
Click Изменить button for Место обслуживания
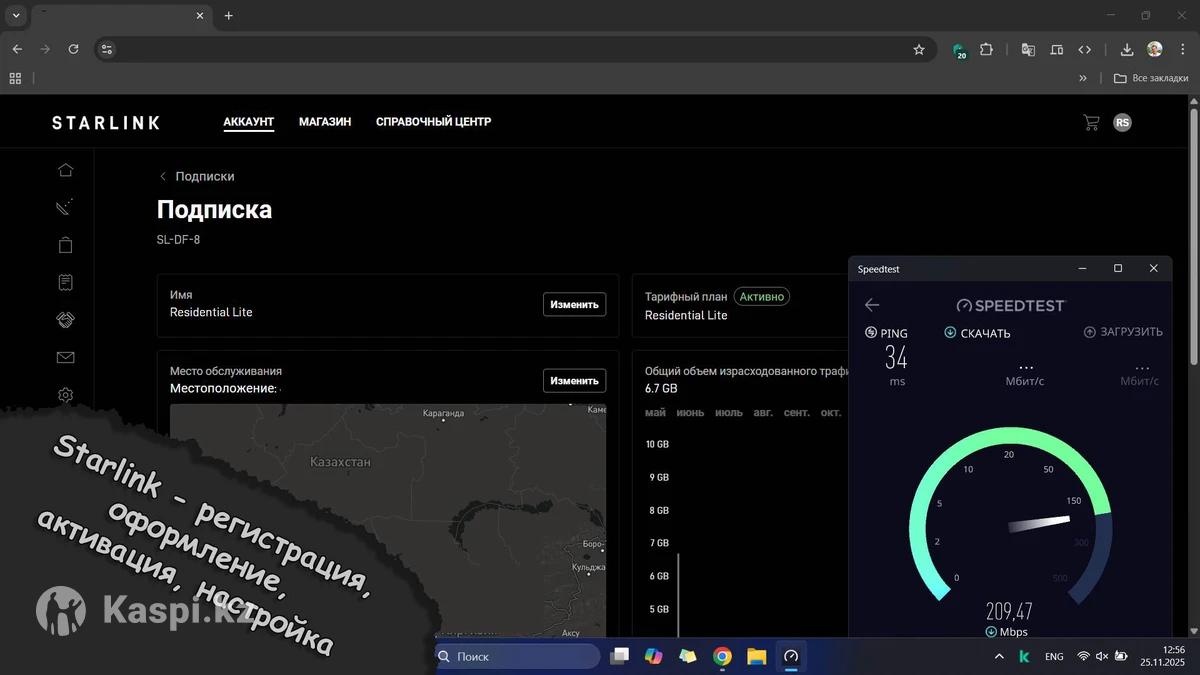click(x=574, y=381)
